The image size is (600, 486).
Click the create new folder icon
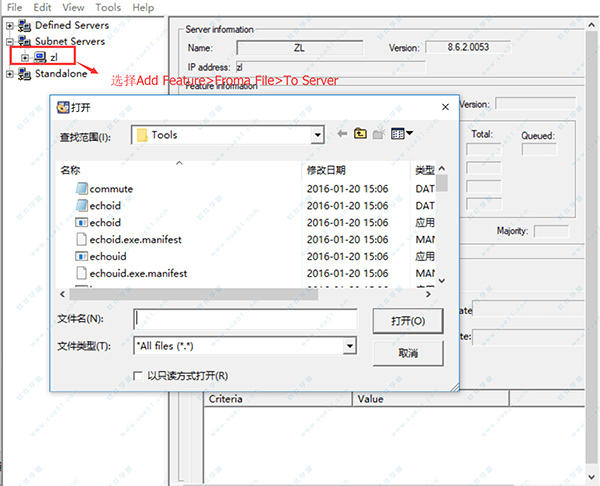click(380, 134)
